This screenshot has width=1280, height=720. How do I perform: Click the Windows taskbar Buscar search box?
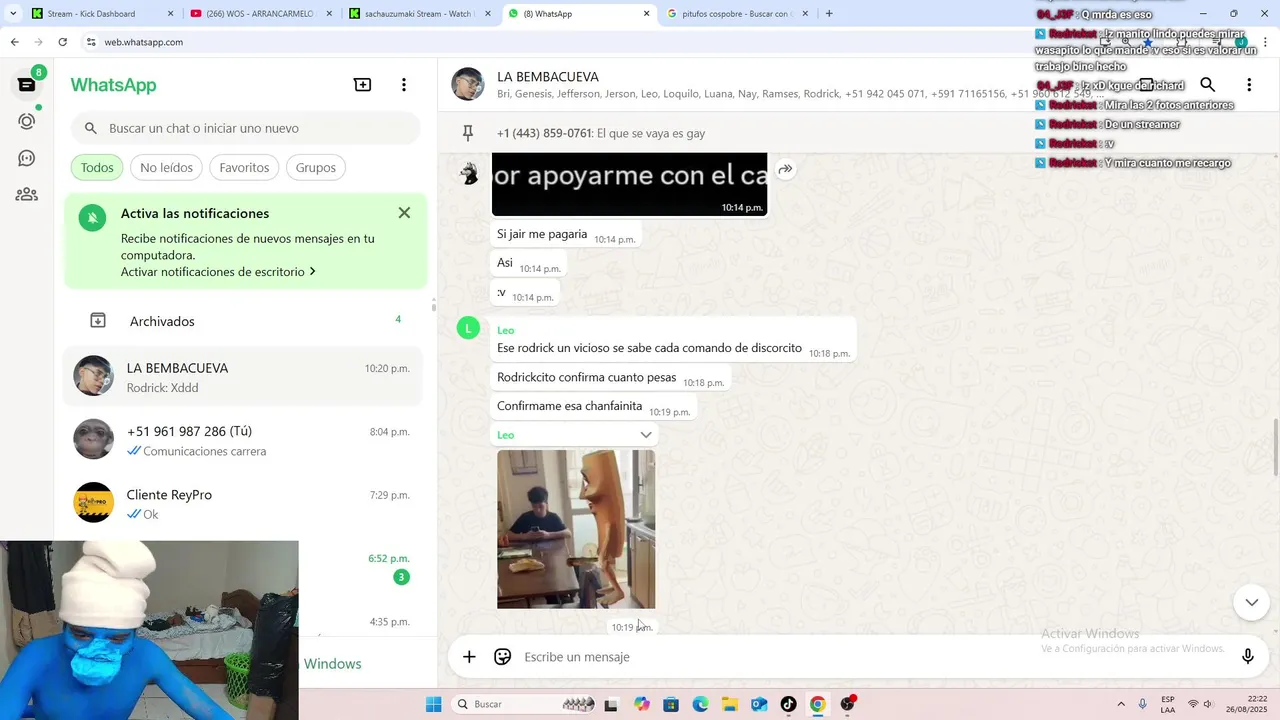click(x=523, y=704)
